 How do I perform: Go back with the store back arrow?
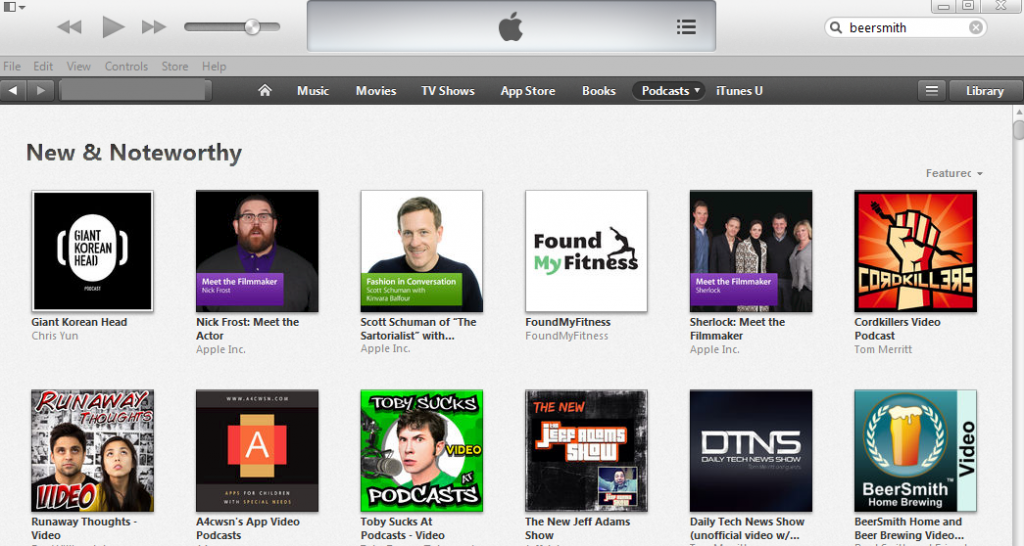tap(13, 90)
